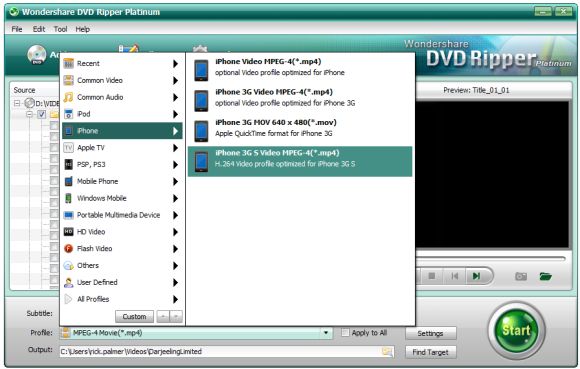Click the Portable Multimedia Device icon

68,215
